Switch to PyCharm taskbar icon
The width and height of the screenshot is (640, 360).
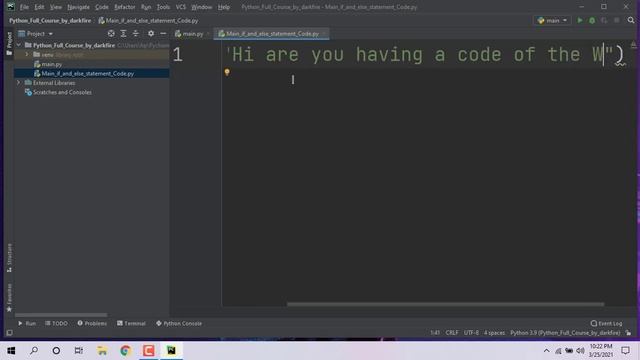coord(171,351)
